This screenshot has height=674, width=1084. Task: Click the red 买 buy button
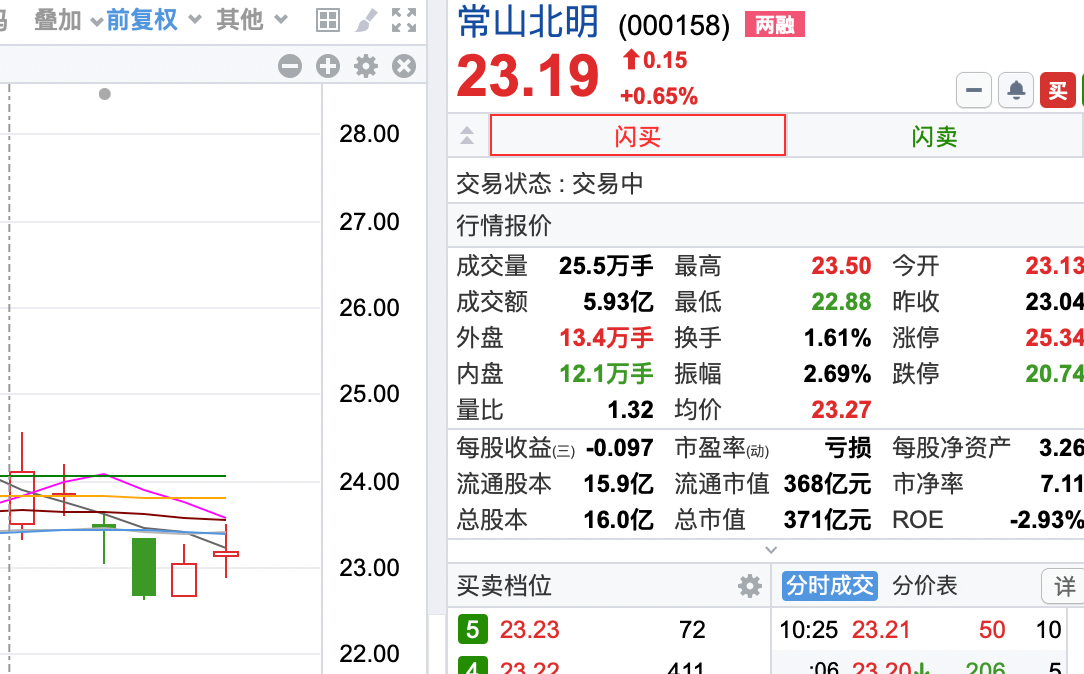tap(1058, 90)
